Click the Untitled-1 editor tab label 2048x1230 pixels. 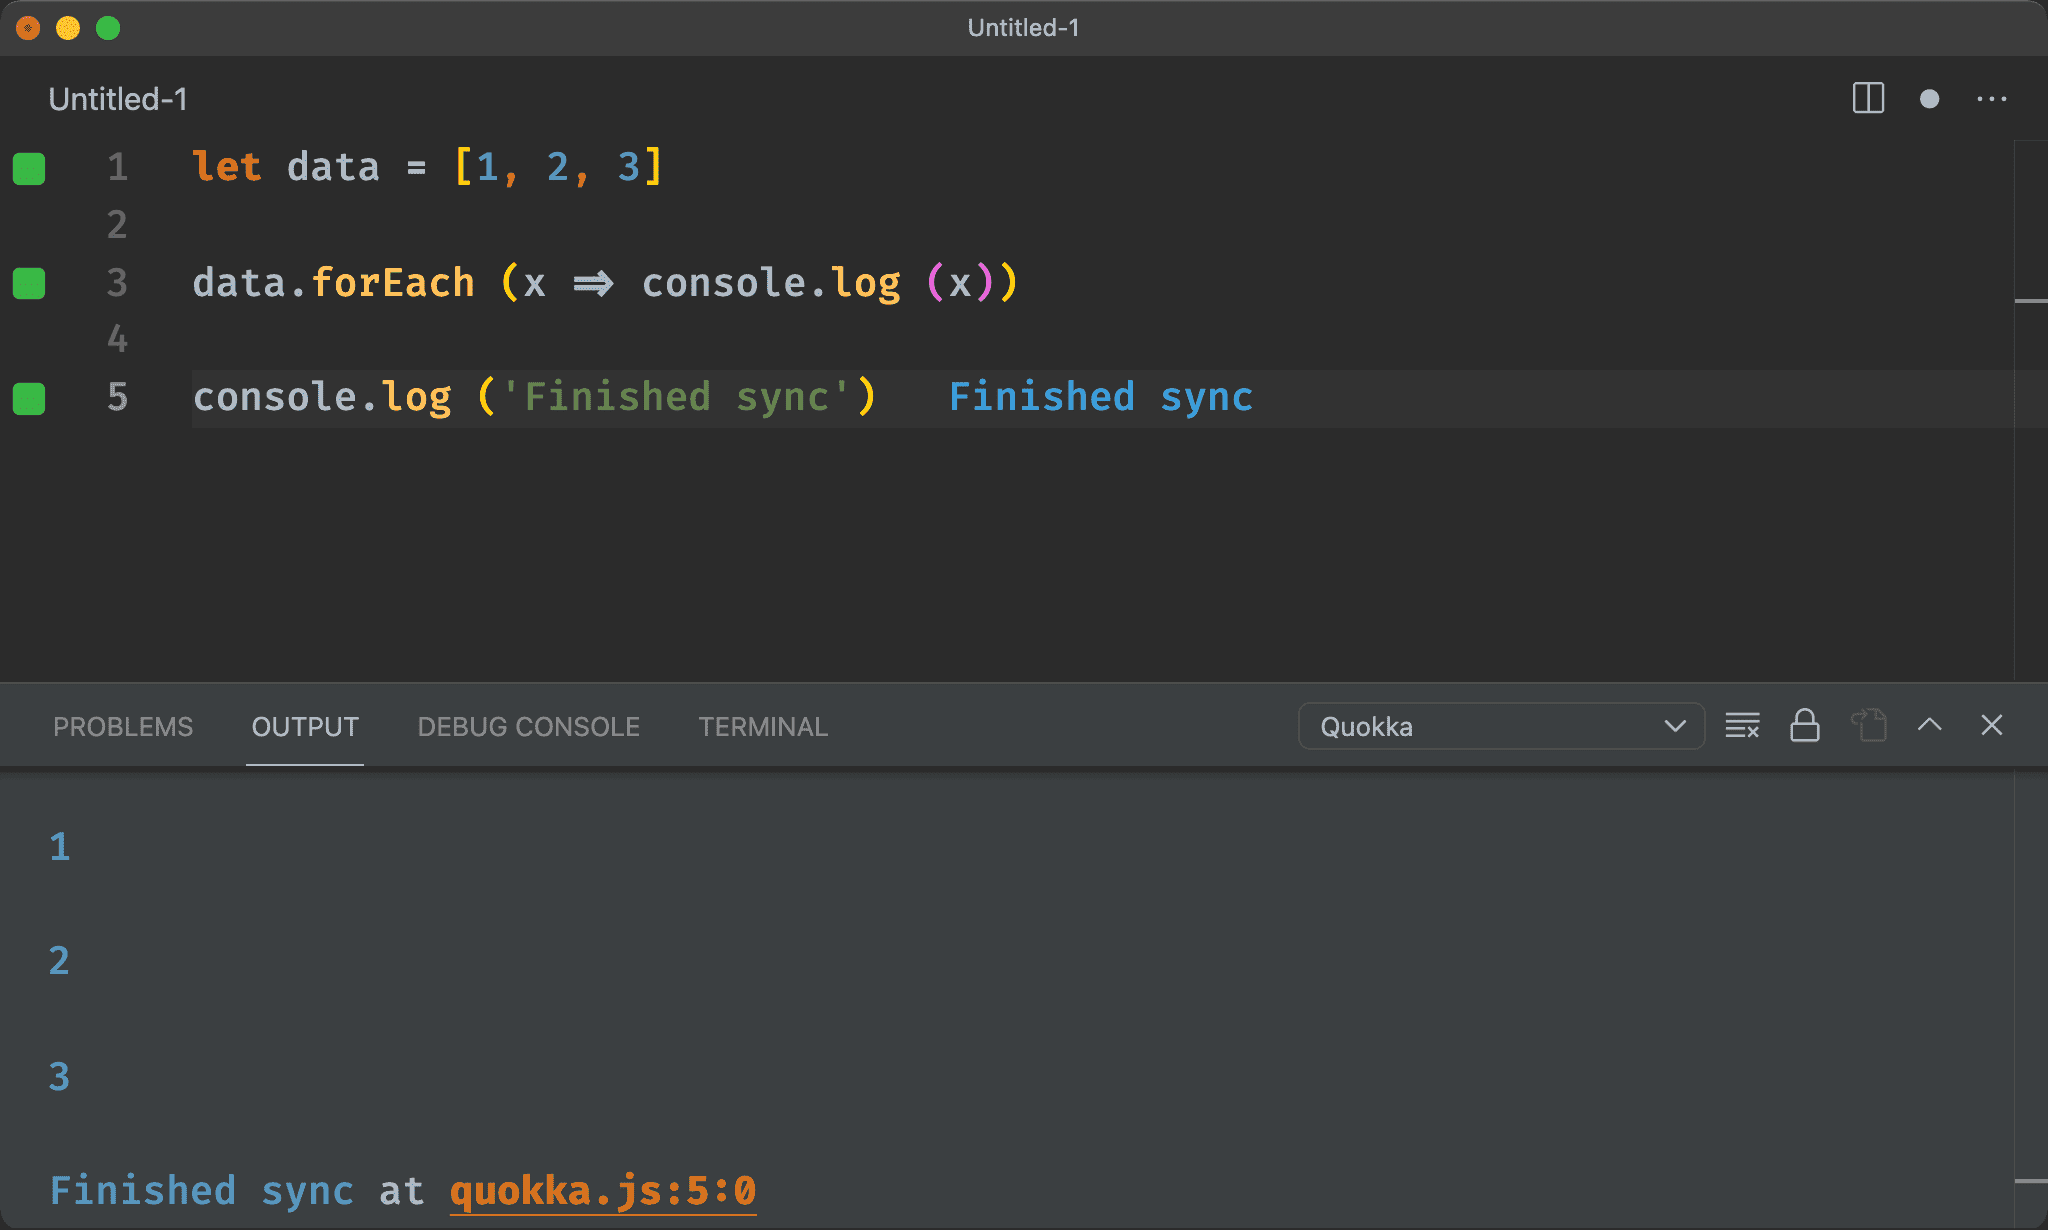(118, 99)
